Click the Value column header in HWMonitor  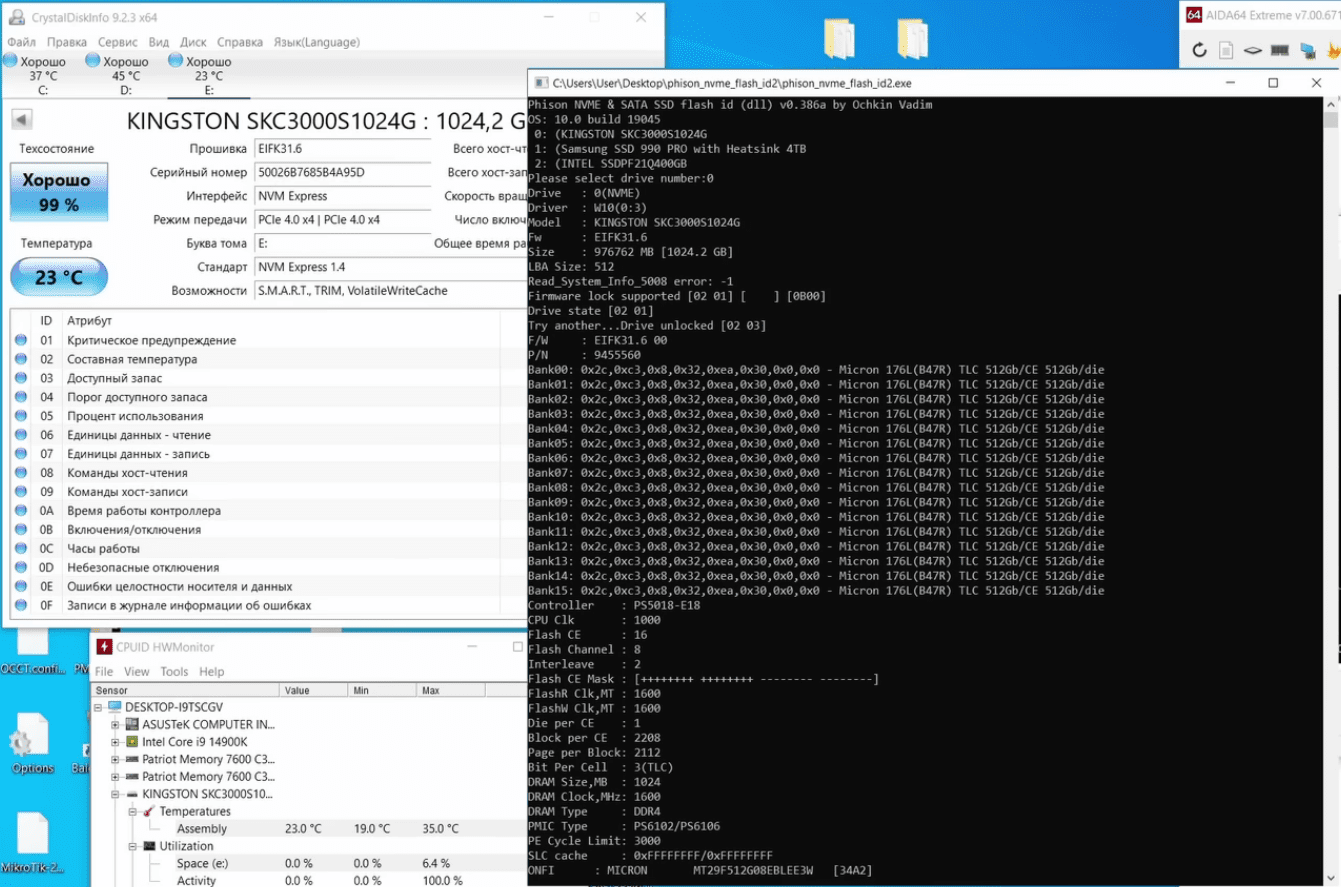click(x=314, y=690)
